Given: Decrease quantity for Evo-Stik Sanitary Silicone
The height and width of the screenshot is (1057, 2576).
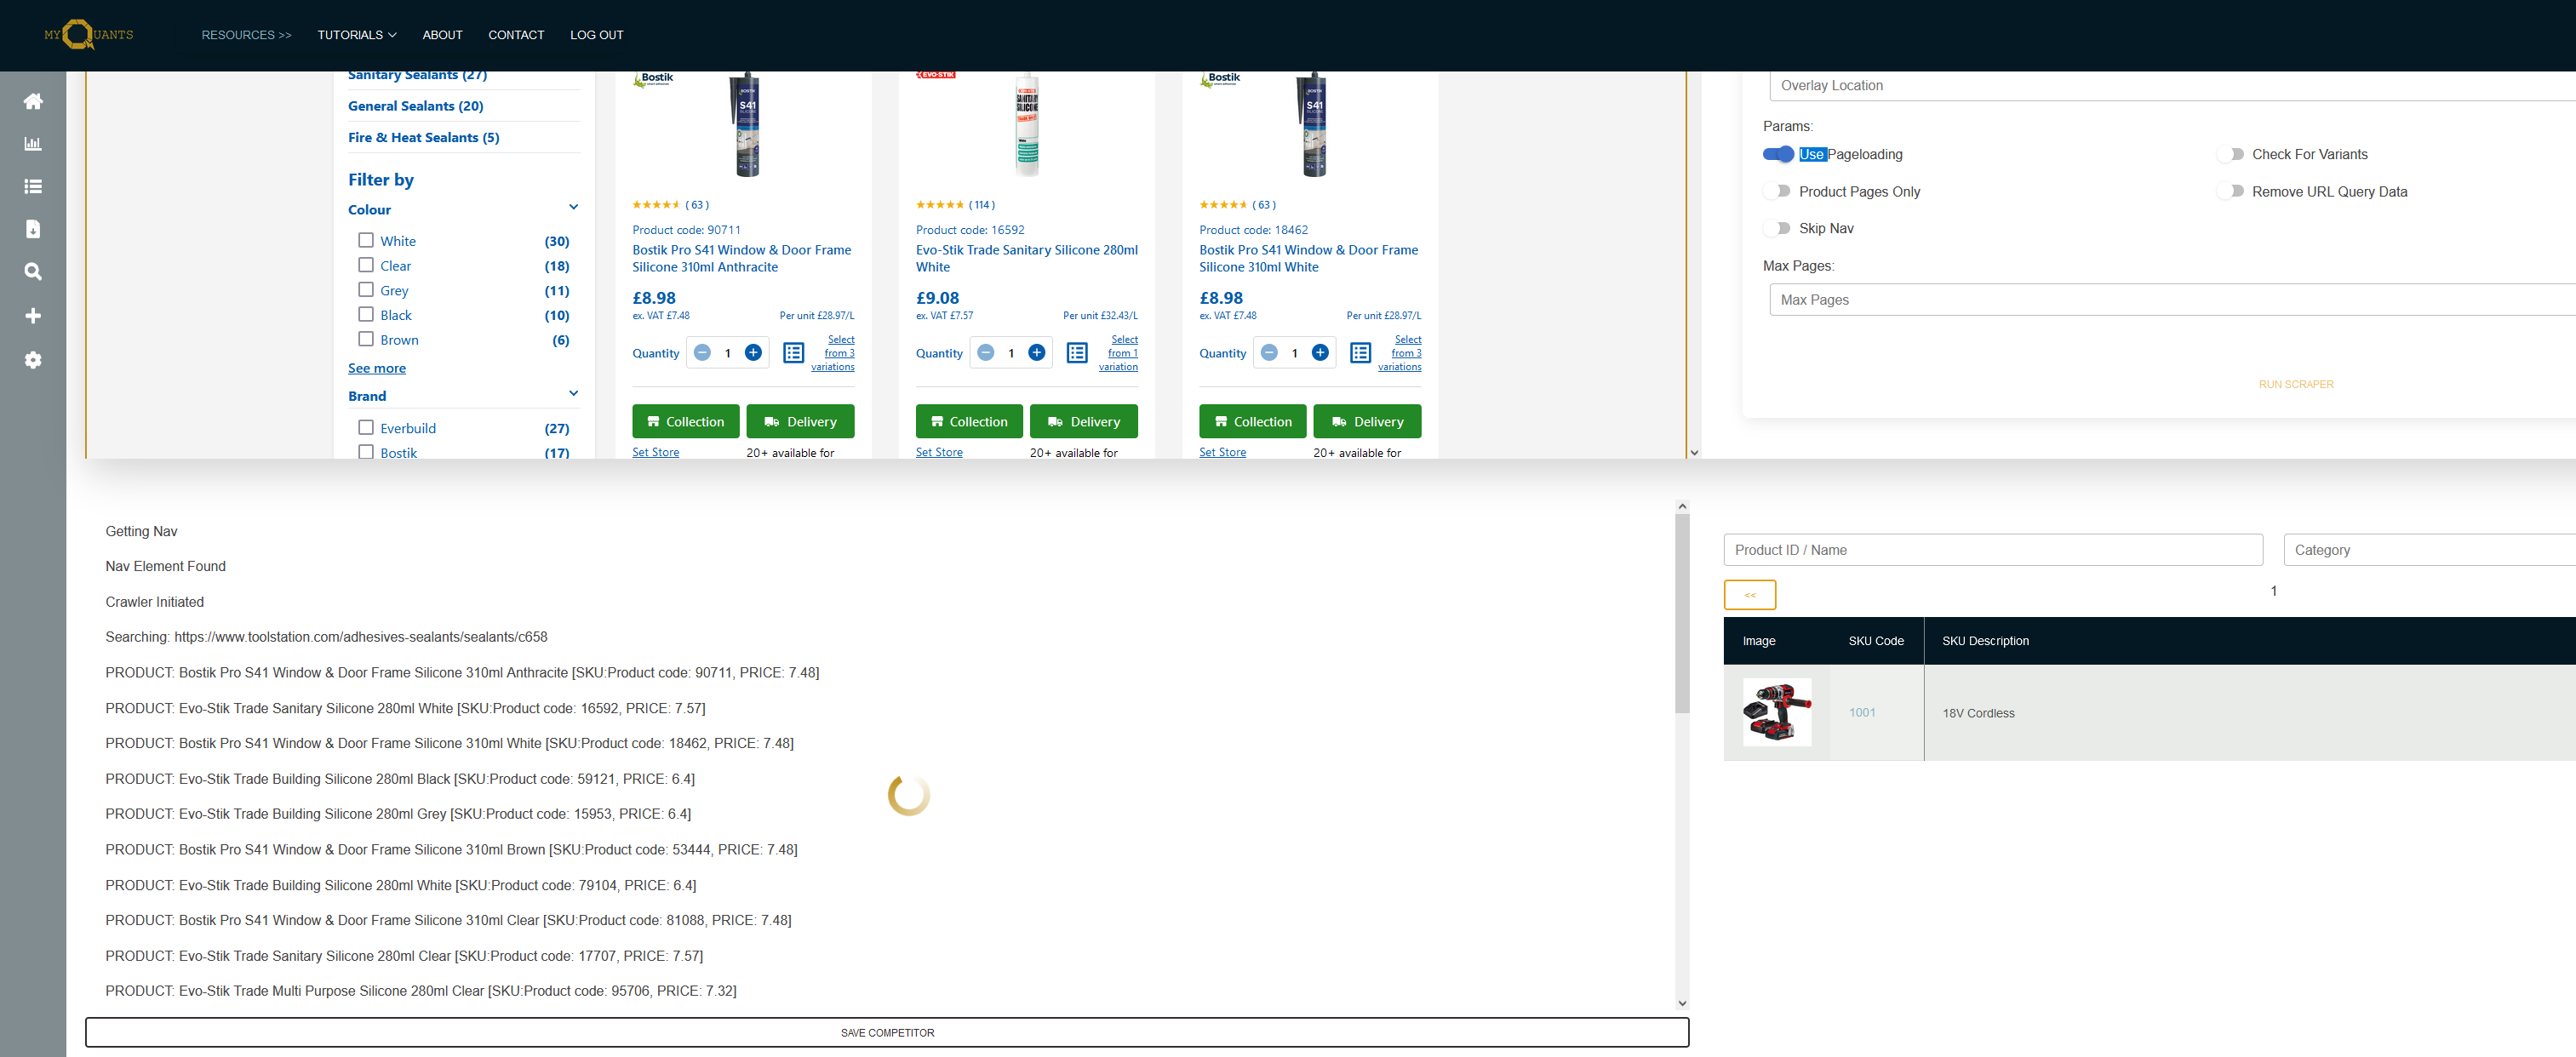Looking at the screenshot, I should [986, 353].
